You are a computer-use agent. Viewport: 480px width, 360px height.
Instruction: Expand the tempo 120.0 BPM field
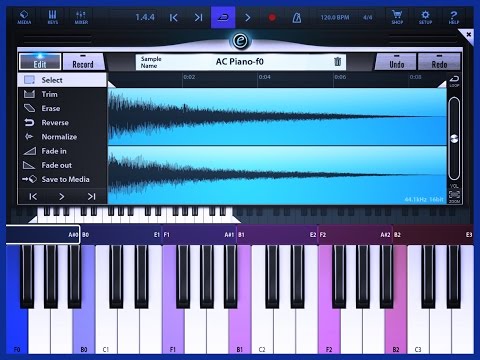(335, 17)
